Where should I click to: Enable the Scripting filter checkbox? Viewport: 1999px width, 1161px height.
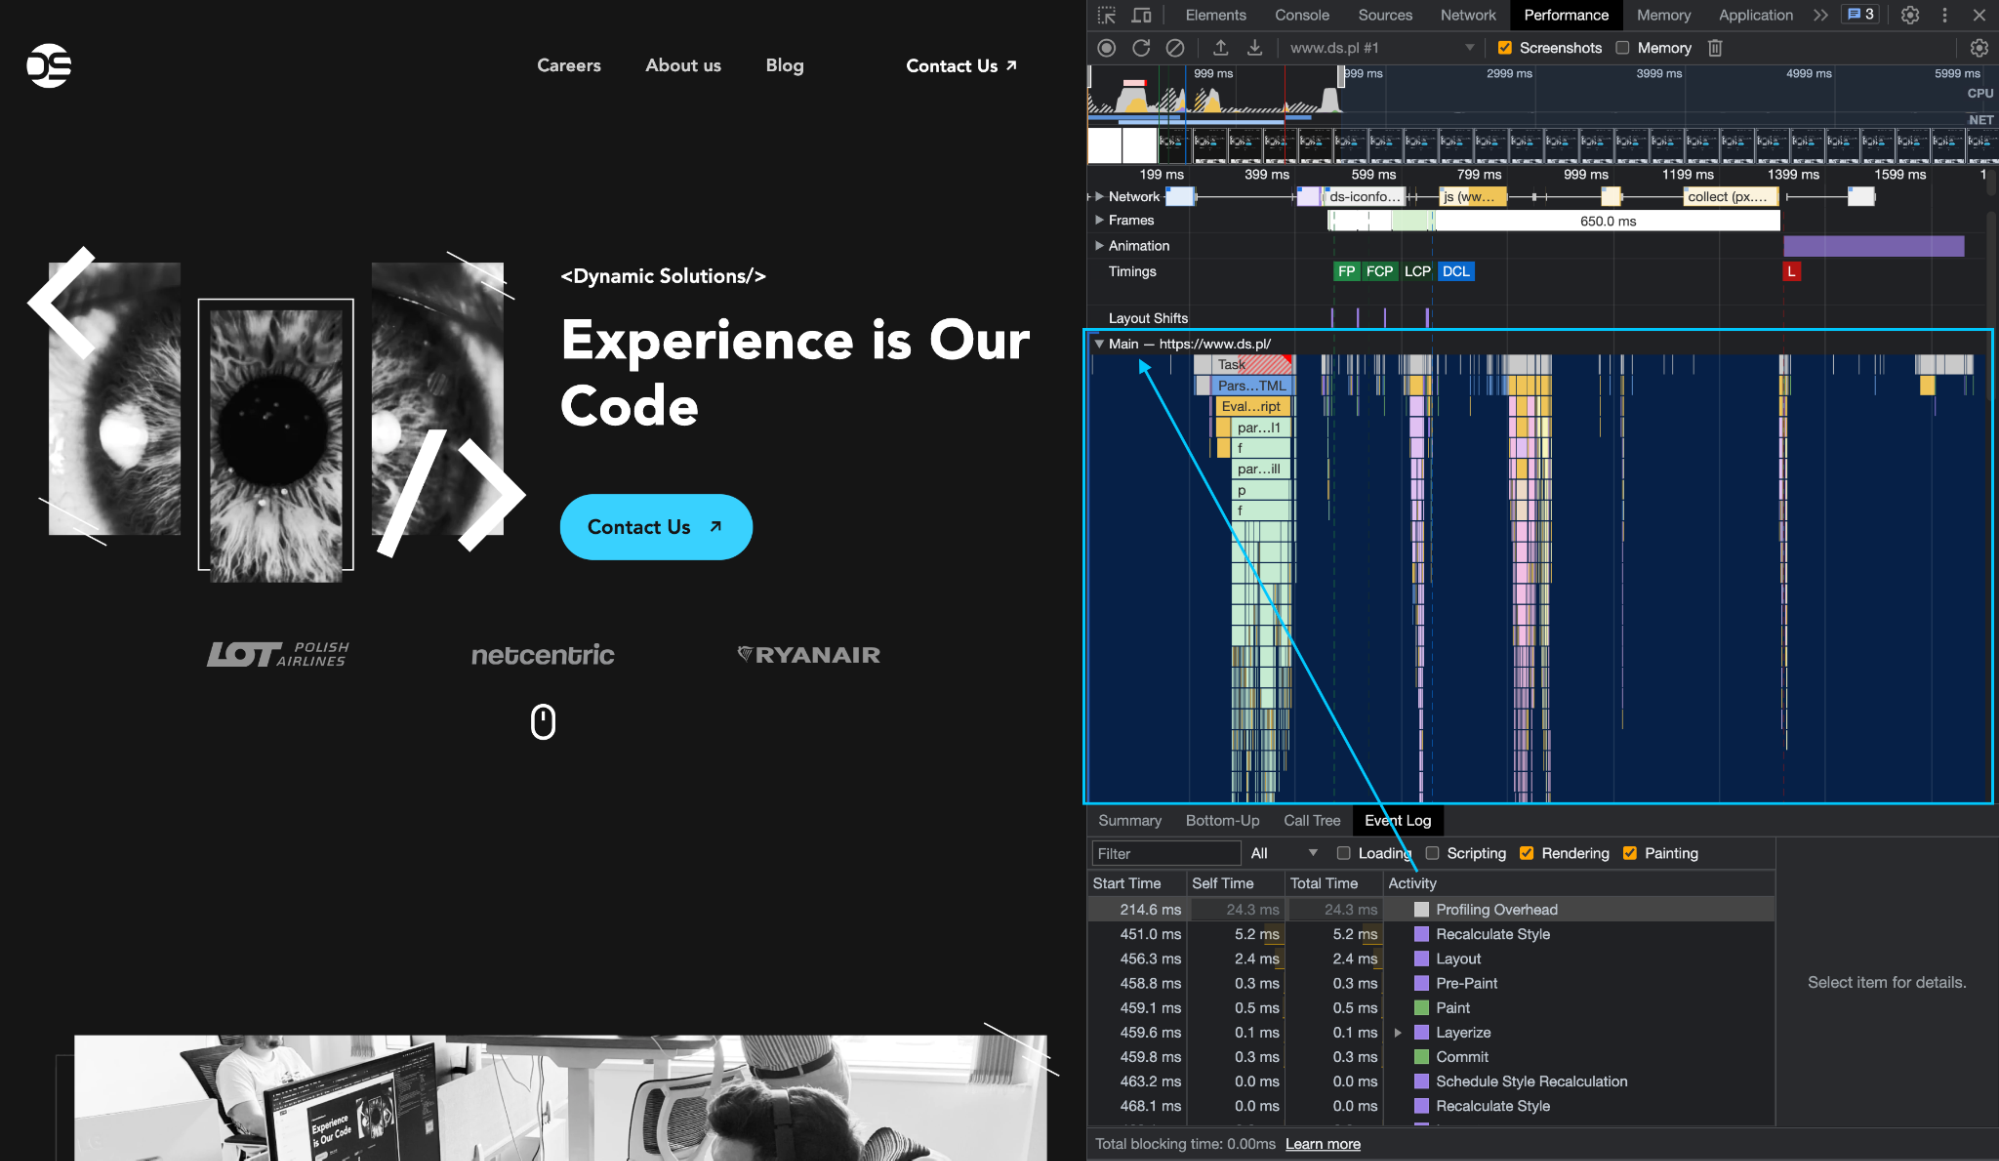(x=1432, y=853)
